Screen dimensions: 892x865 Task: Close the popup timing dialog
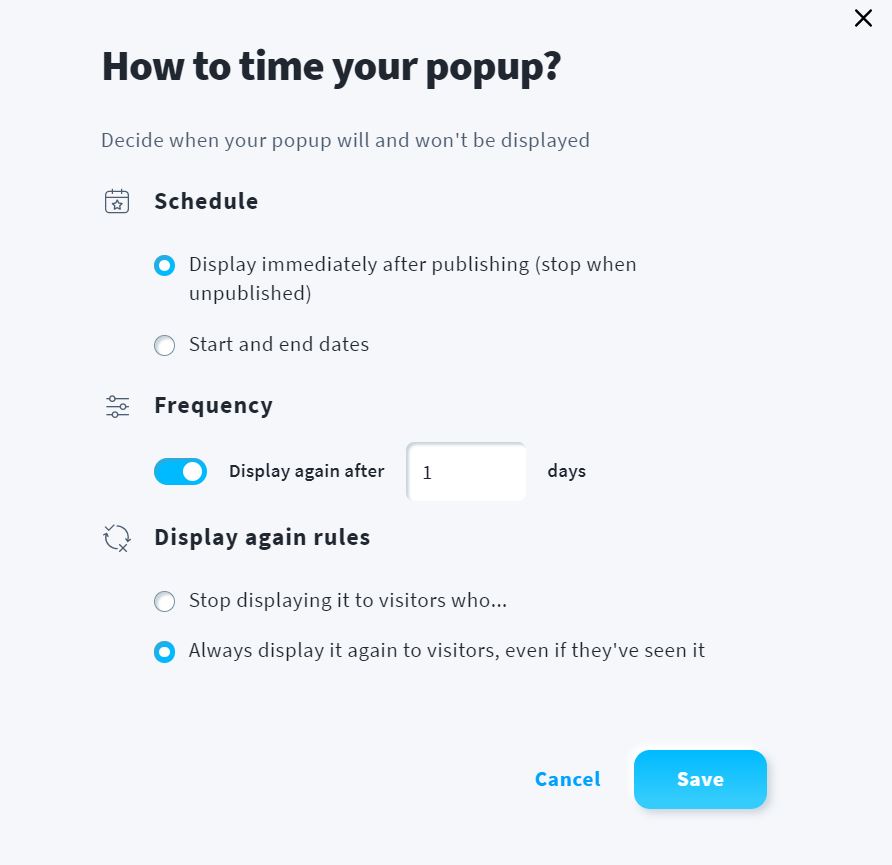[x=863, y=18]
